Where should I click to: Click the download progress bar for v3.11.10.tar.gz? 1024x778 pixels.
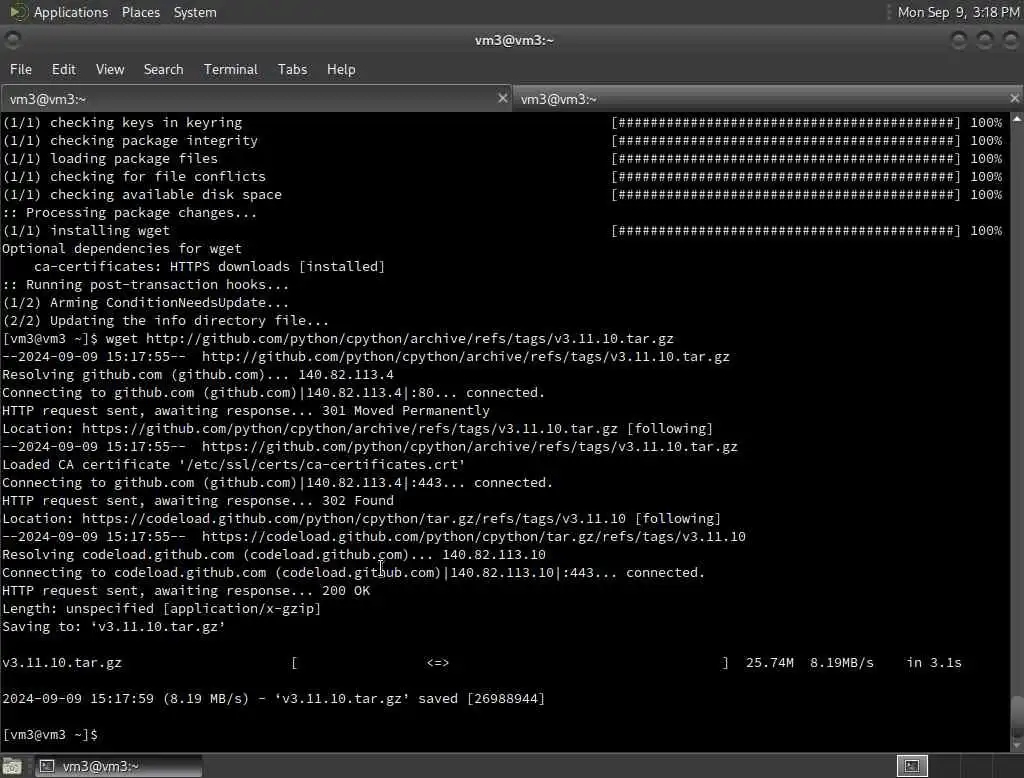pyautogui.click(x=509, y=662)
